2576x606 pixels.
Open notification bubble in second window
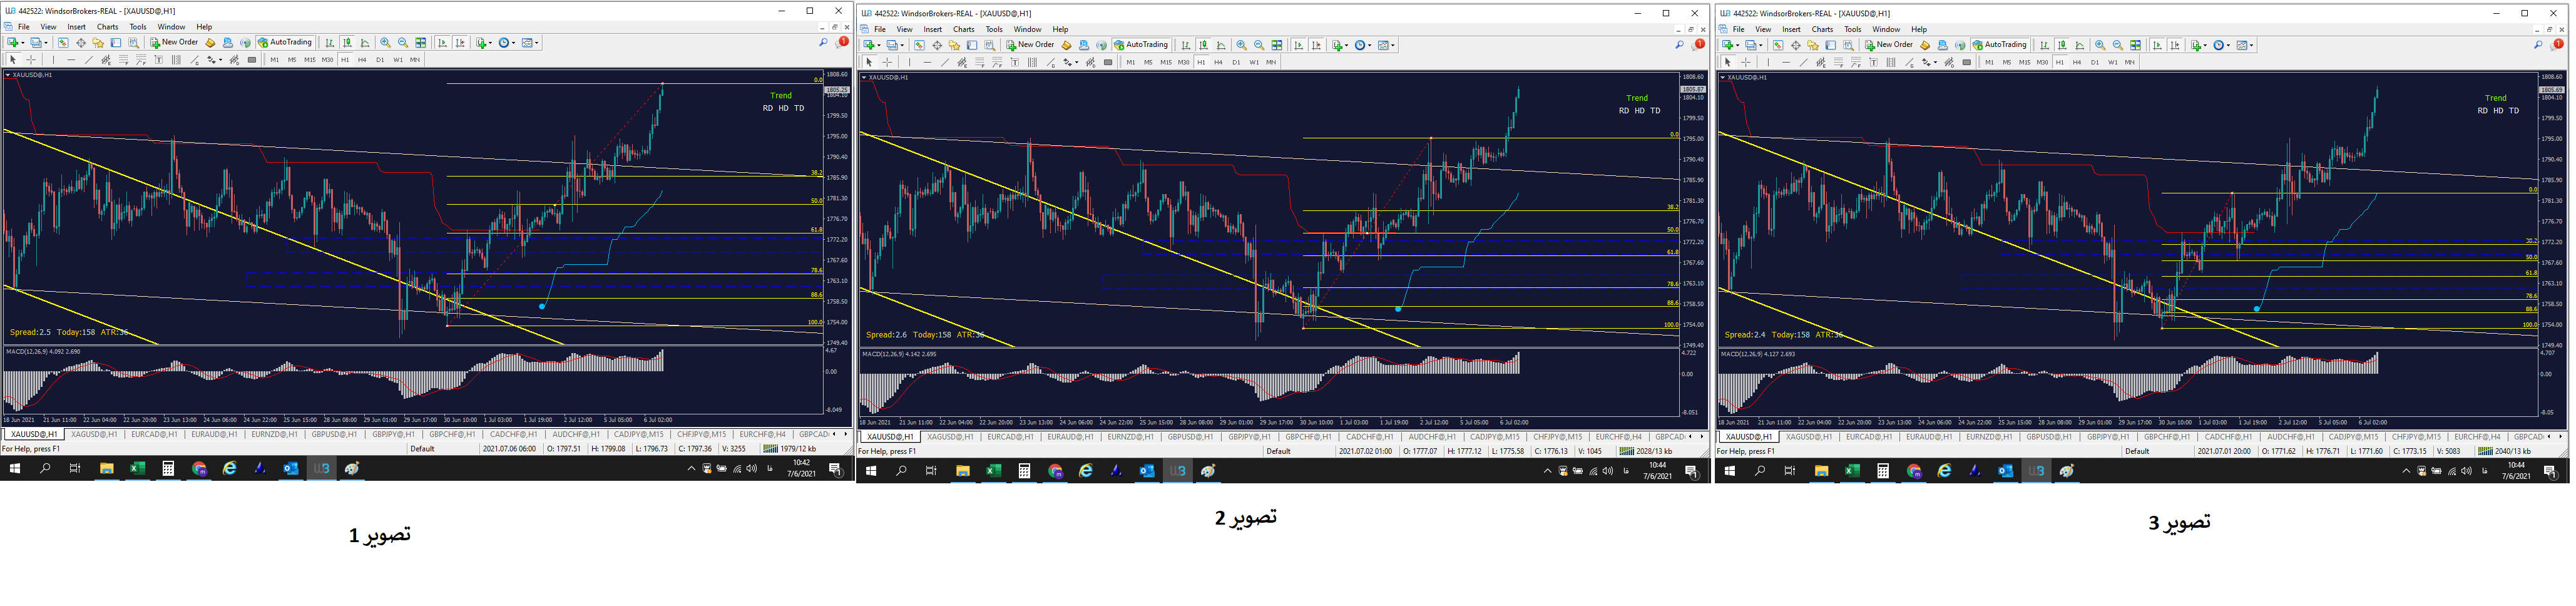click(1699, 44)
